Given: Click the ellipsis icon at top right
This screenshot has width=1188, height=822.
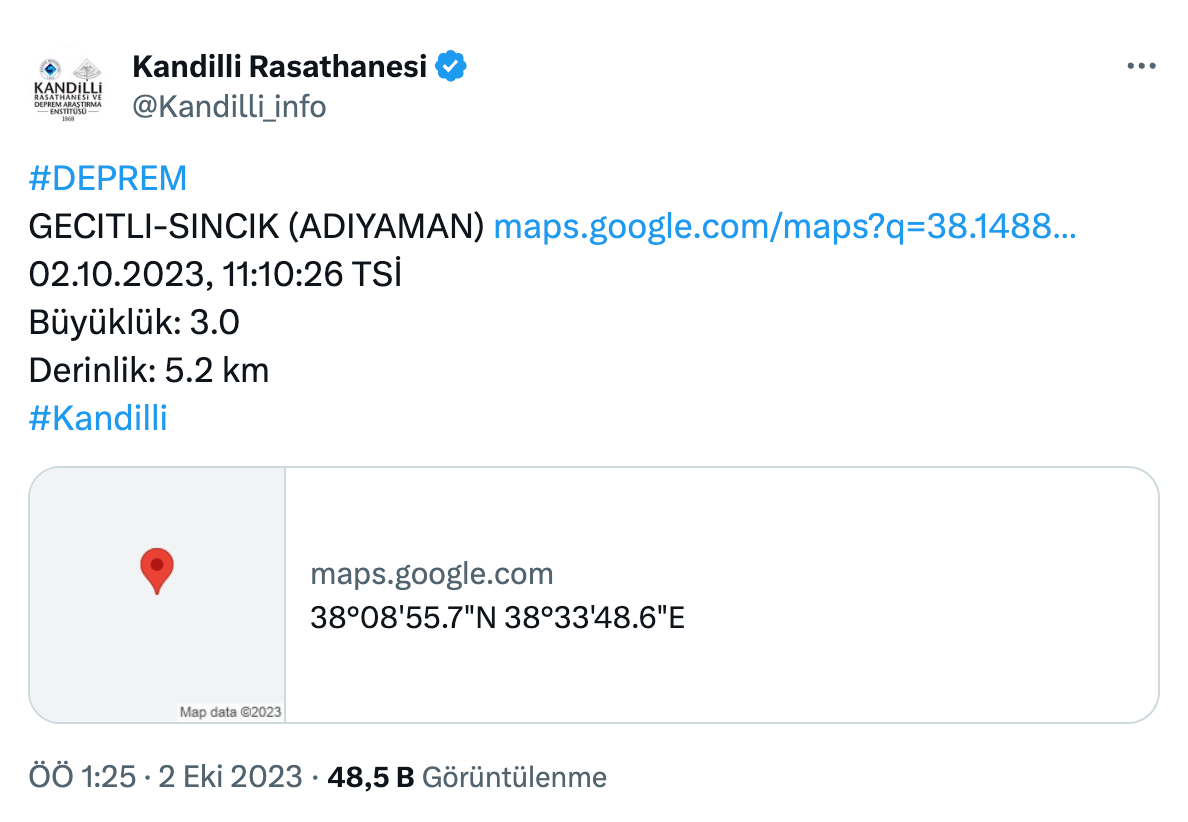Looking at the screenshot, I should (1140, 65).
